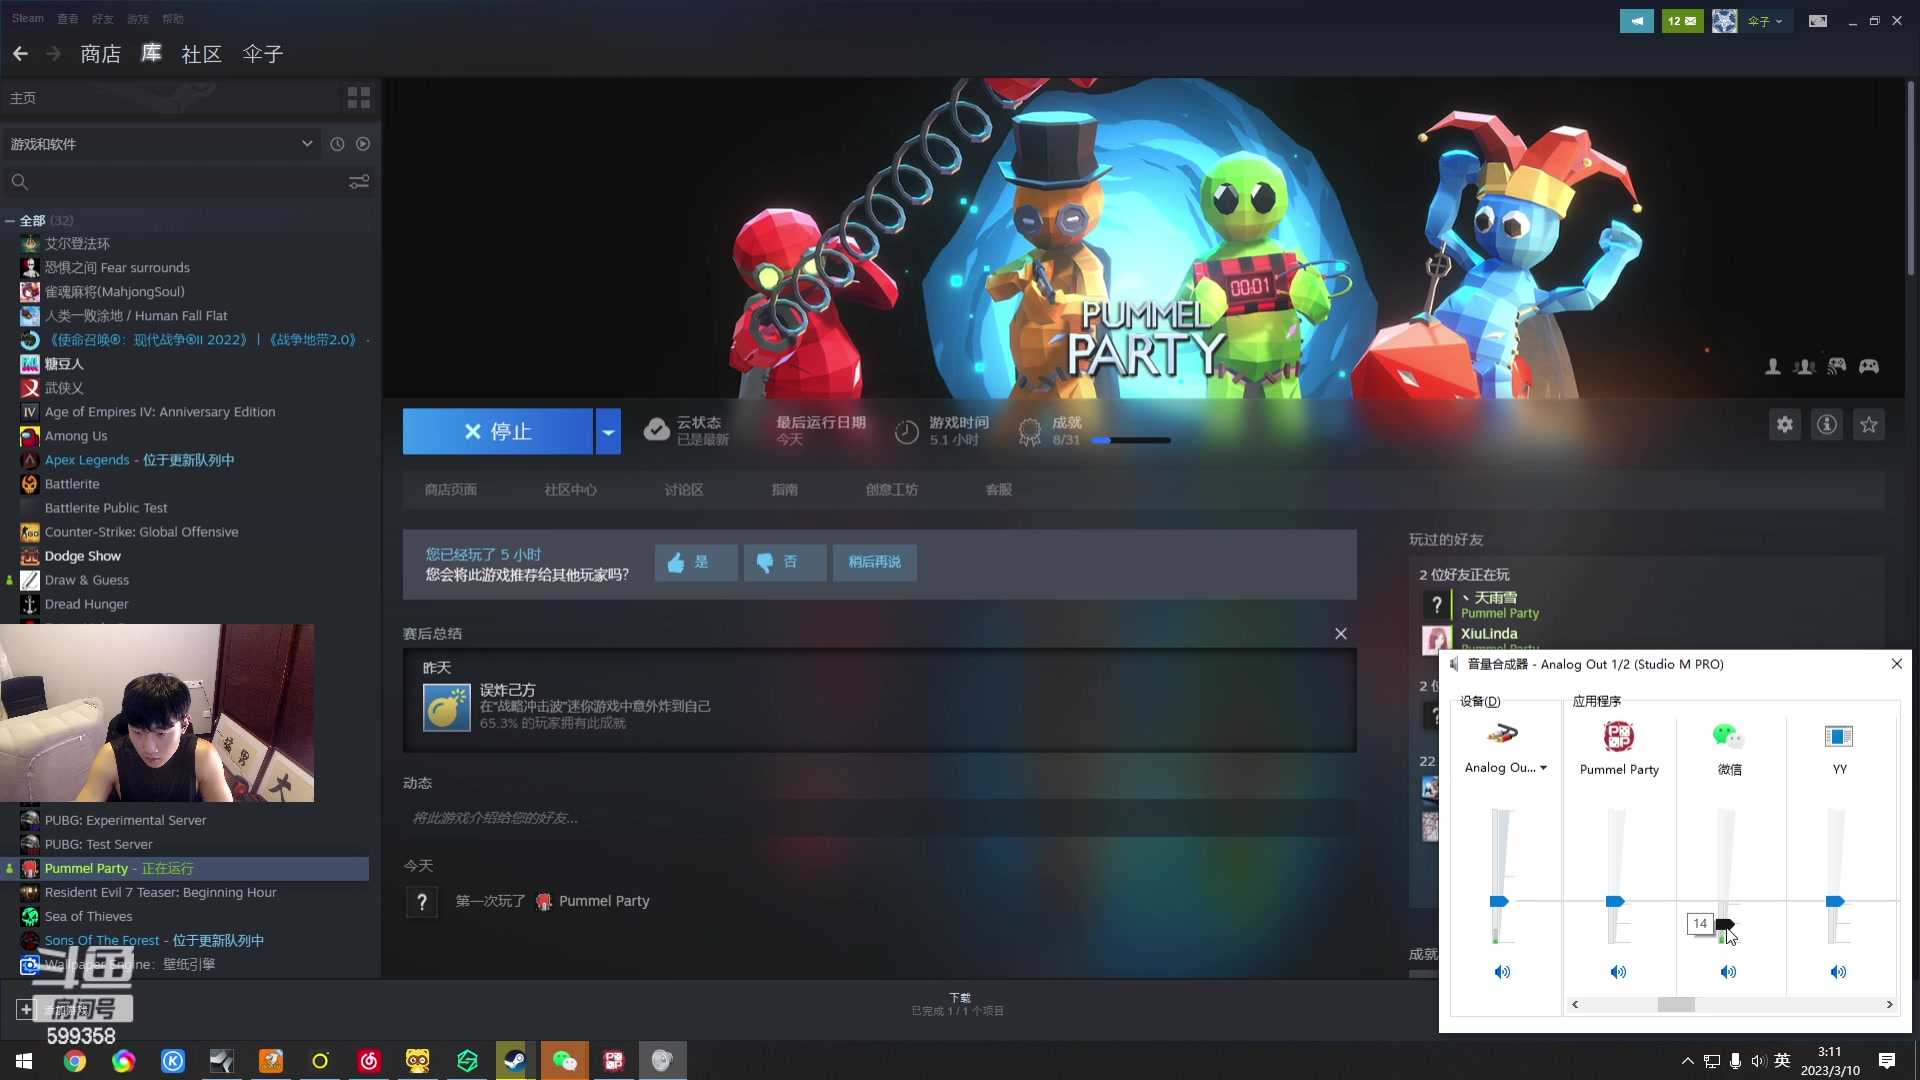Click the user avatar in the top bar
This screenshot has width=1920, height=1080.
1725,21
